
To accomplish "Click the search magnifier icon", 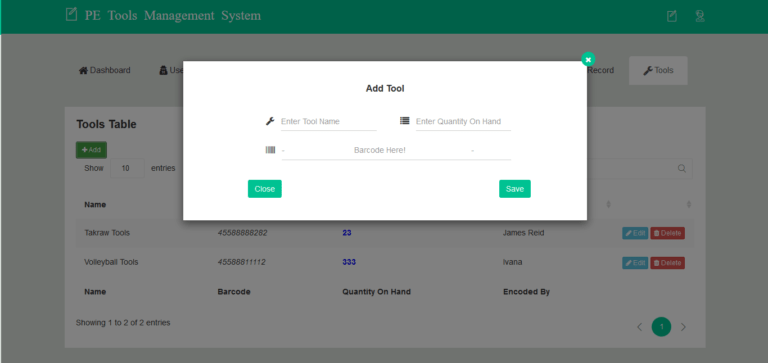I will [x=681, y=168].
